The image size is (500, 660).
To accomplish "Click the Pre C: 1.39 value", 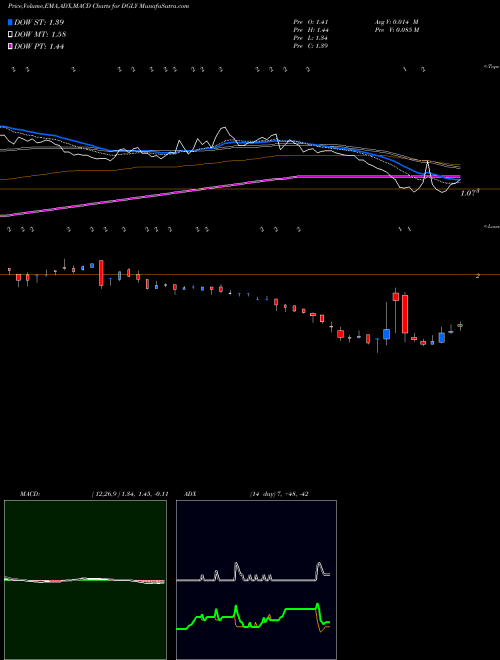I will (311, 46).
